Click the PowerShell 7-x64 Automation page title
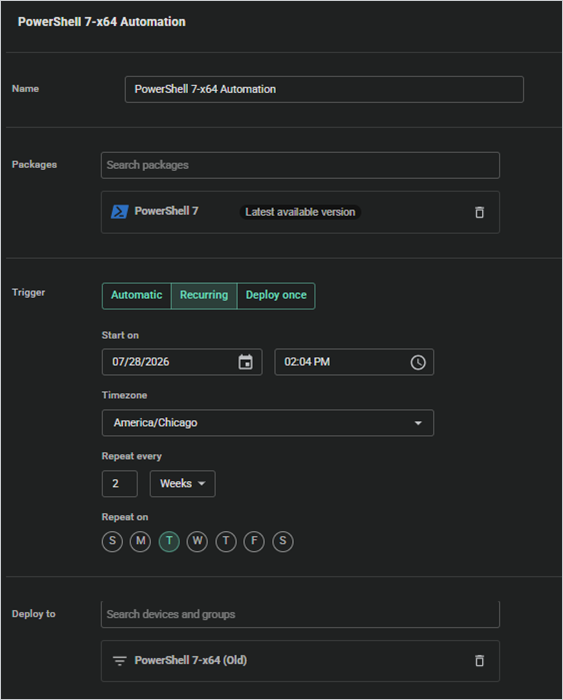 [102, 22]
